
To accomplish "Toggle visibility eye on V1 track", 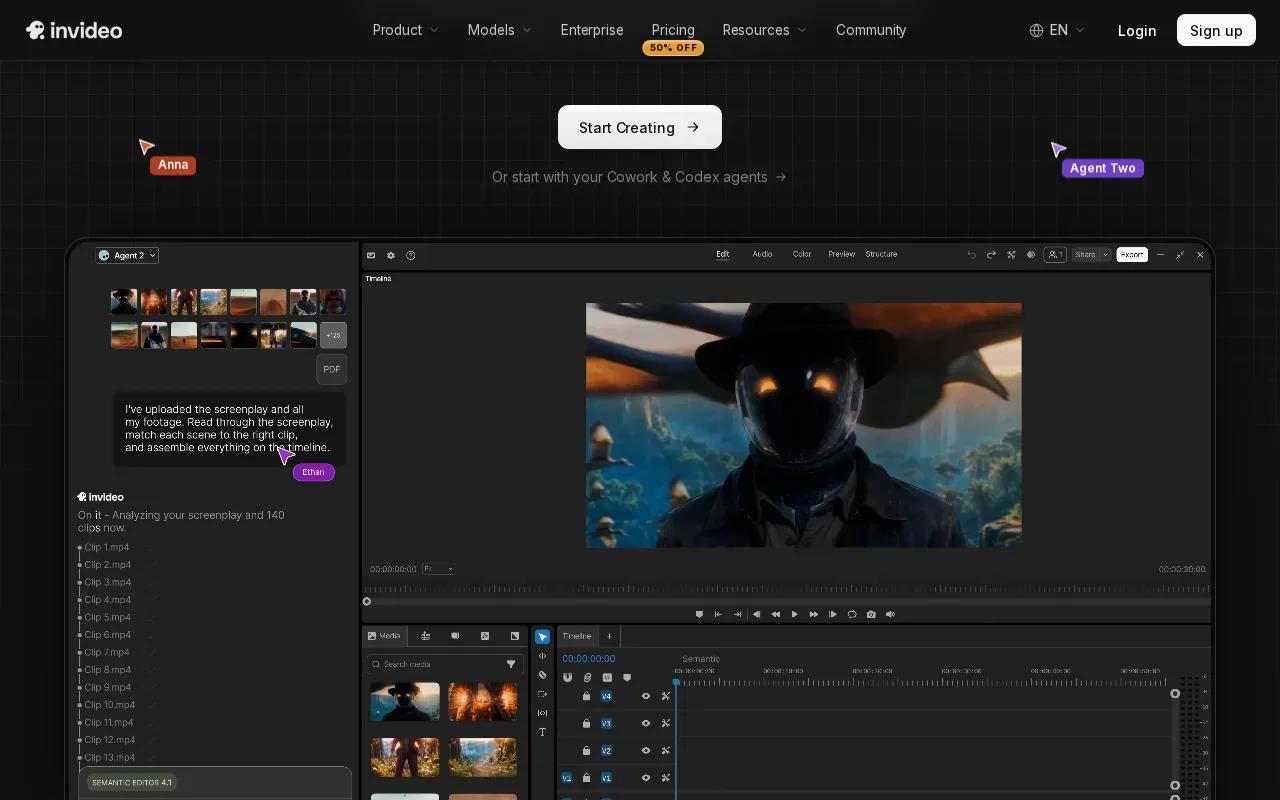I will (646, 777).
